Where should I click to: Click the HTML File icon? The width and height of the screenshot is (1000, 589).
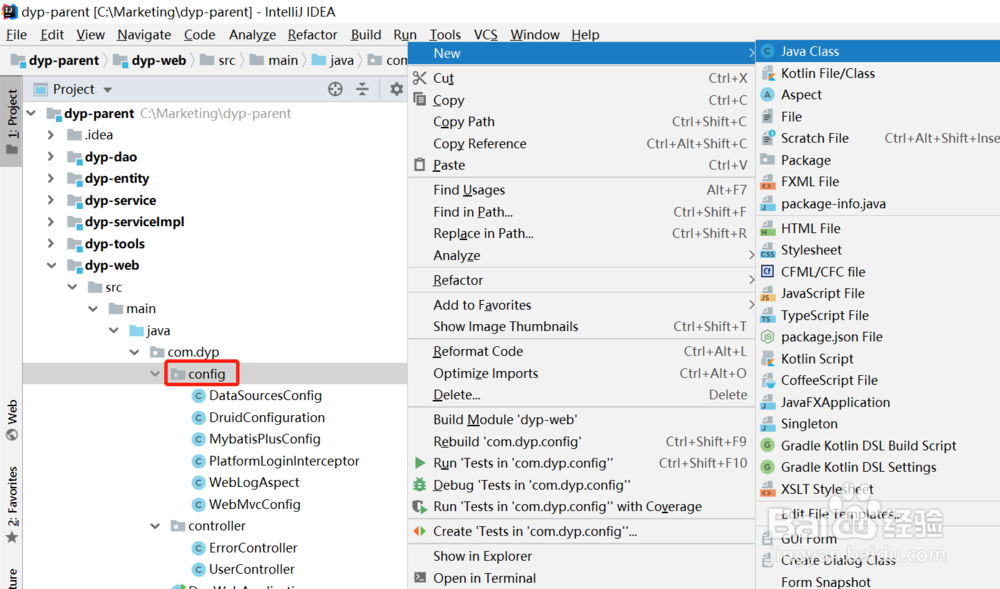coord(768,228)
